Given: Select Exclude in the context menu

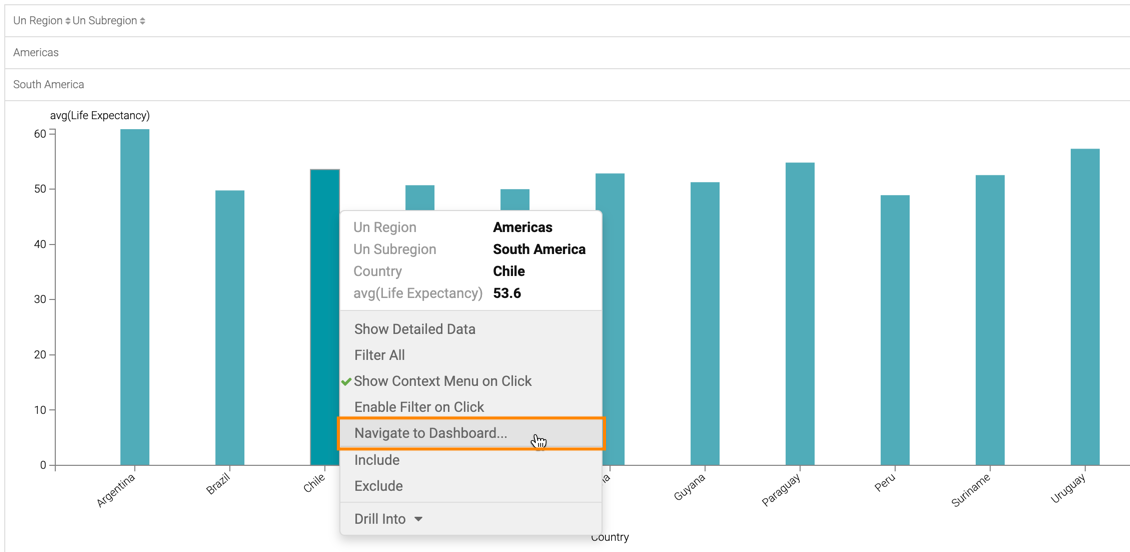Looking at the screenshot, I should (x=378, y=486).
